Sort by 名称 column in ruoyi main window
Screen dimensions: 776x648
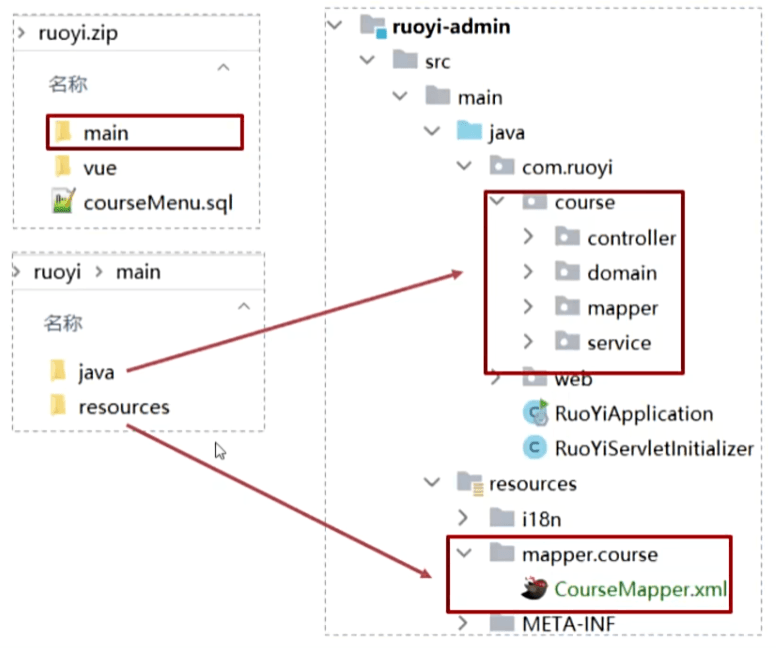[63, 323]
